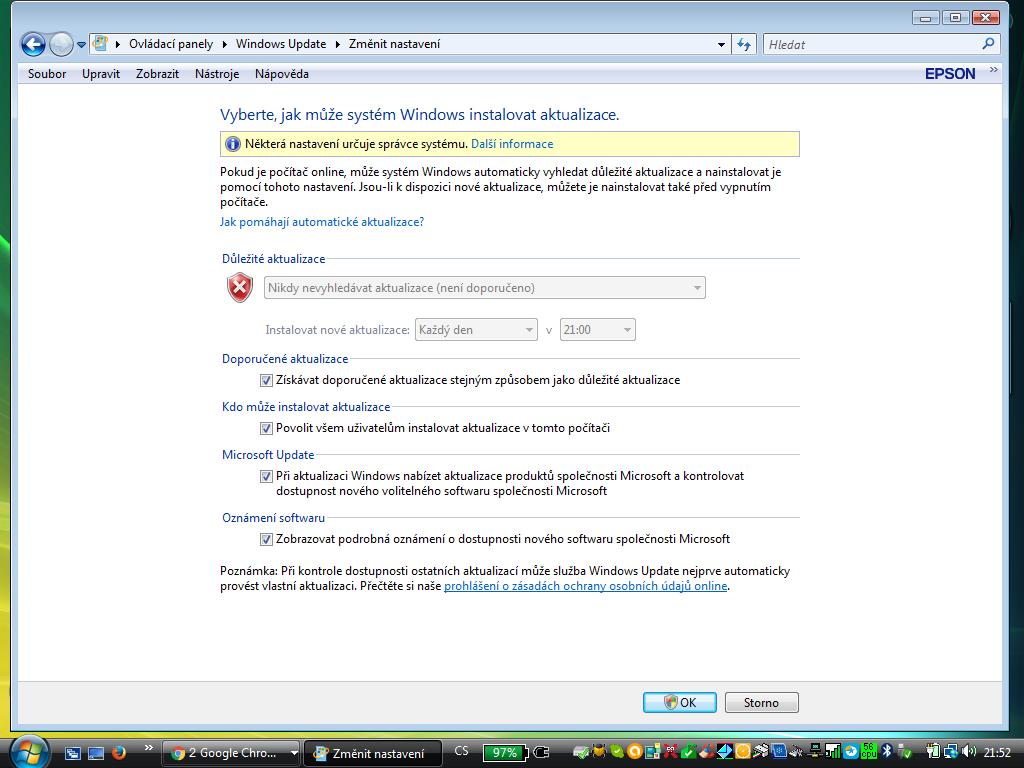Open the Nápověda menu

click(x=282, y=74)
